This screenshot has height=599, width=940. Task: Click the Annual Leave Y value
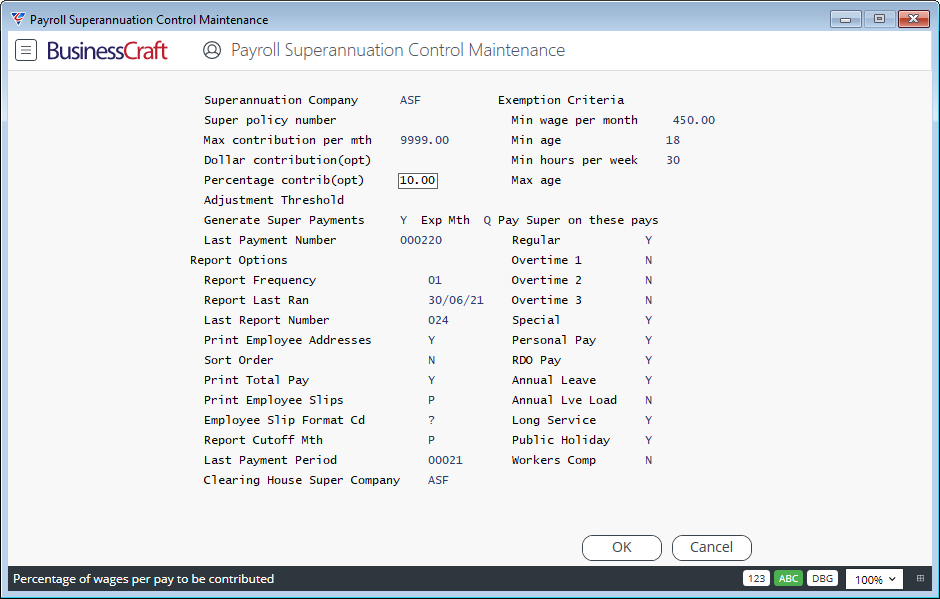pyautogui.click(x=649, y=380)
